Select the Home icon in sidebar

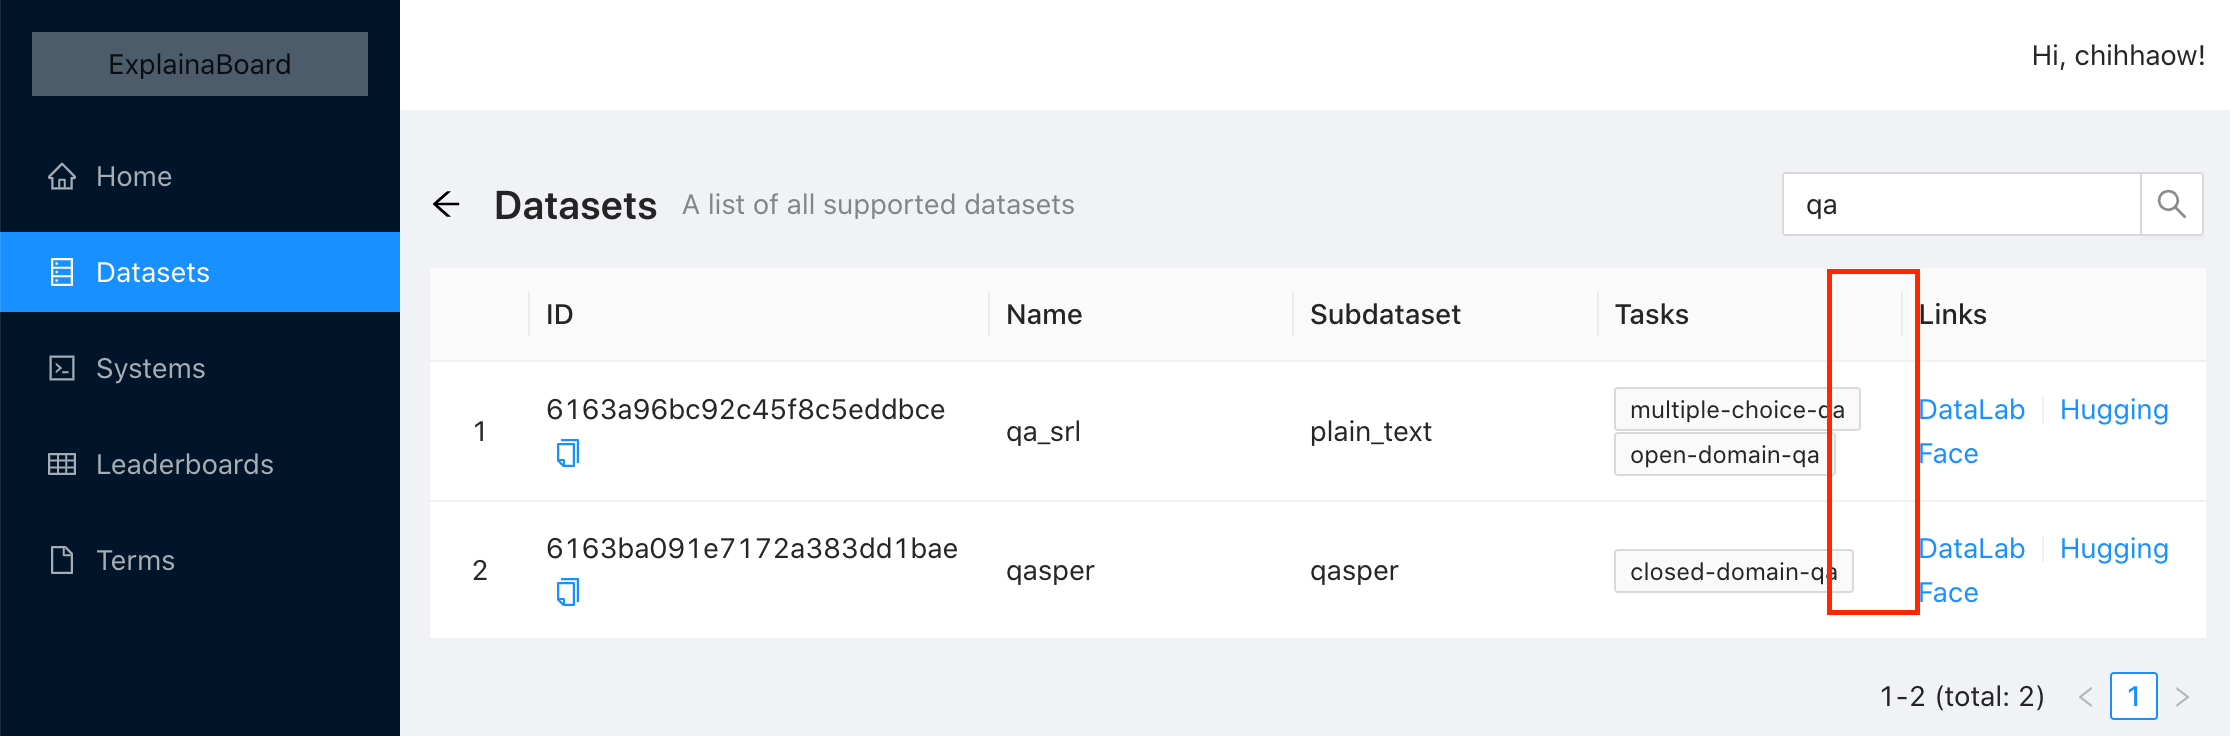click(62, 176)
